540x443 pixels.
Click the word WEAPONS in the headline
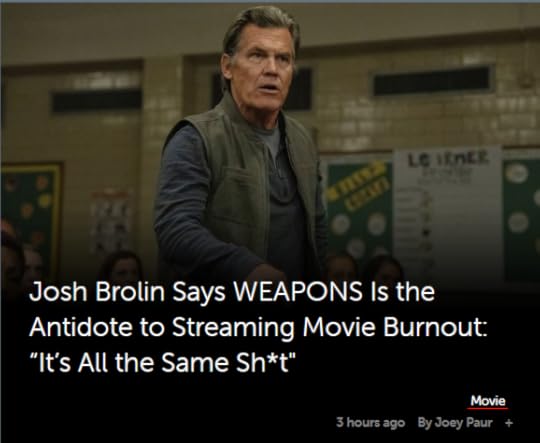(298, 291)
